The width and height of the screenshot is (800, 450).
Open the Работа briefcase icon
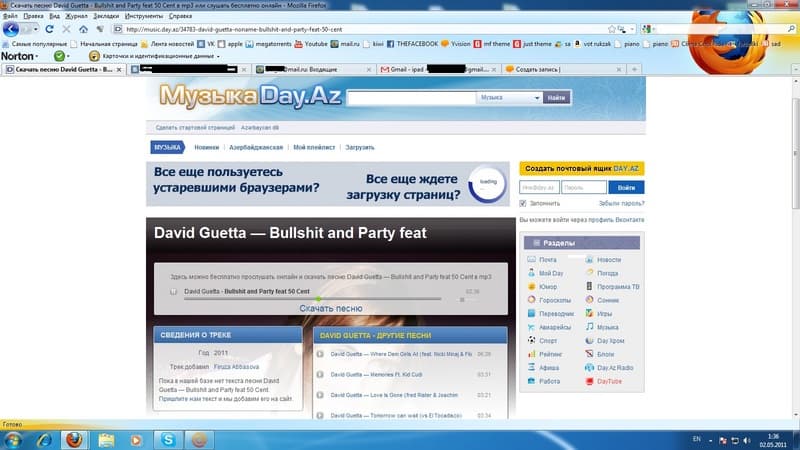tap(531, 381)
